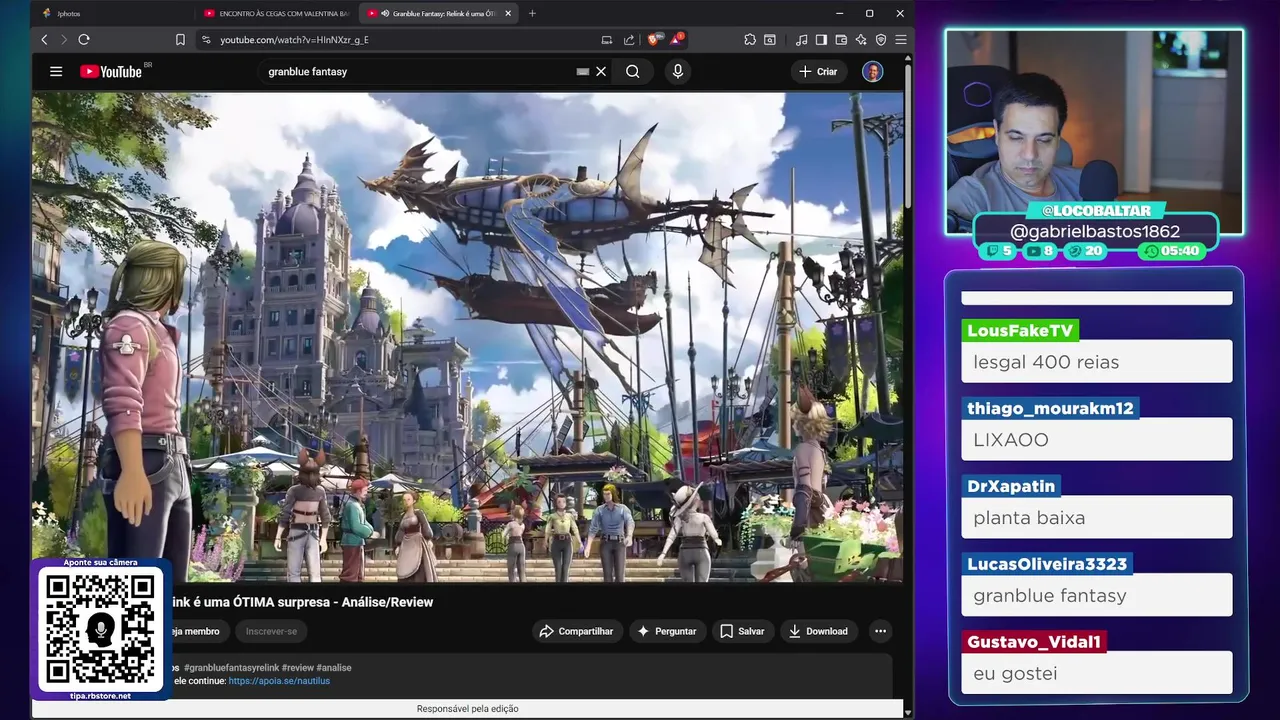Open a new browser tab
Image resolution: width=1280 pixels, height=720 pixels.
pos(532,13)
